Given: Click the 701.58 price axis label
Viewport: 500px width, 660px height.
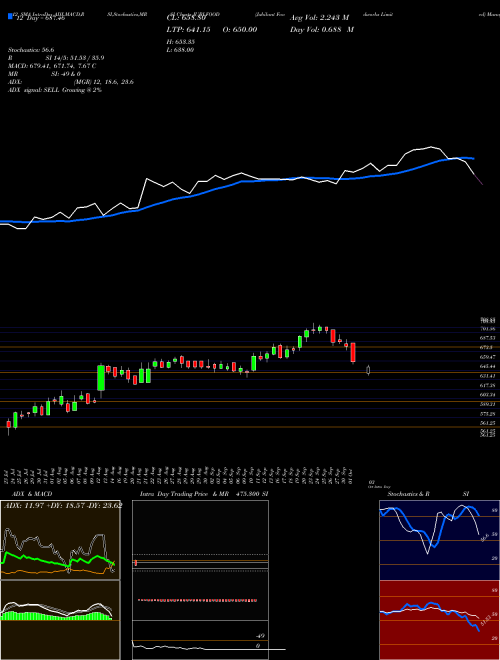Looking at the screenshot, I should point(487,328).
